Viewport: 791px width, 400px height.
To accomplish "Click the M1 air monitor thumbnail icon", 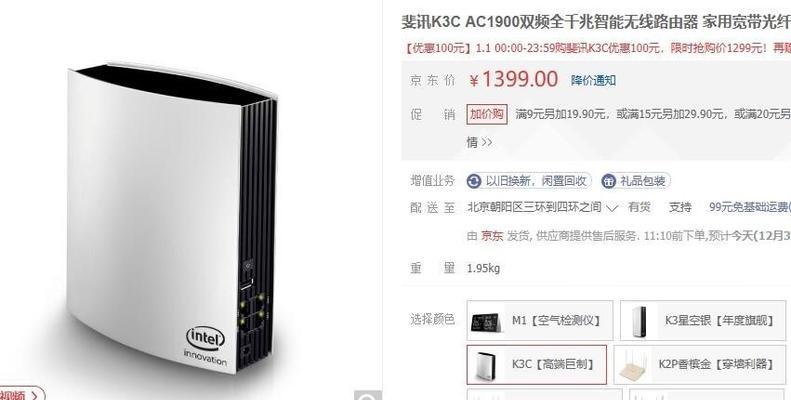I will point(486,321).
